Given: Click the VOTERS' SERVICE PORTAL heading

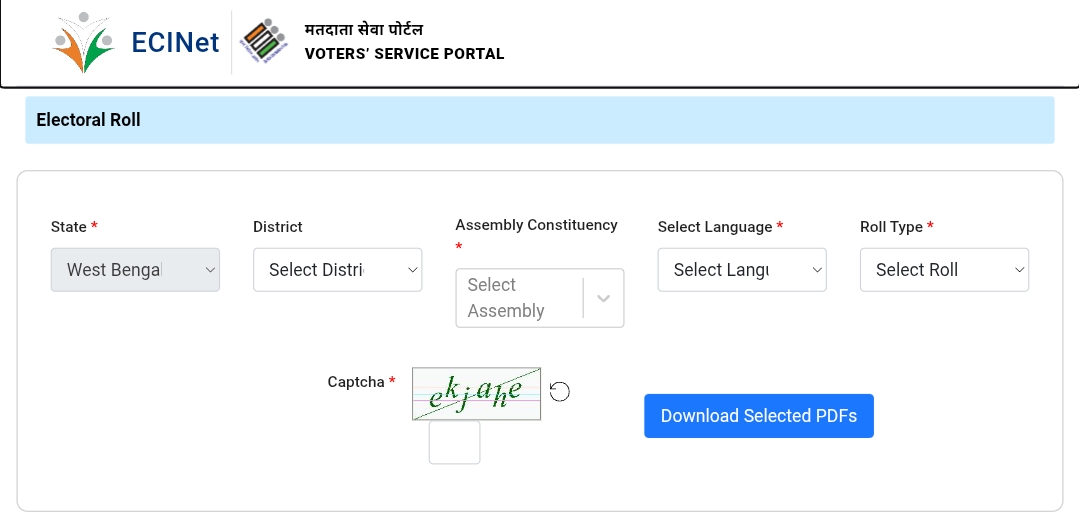Looking at the screenshot, I should pyautogui.click(x=404, y=54).
